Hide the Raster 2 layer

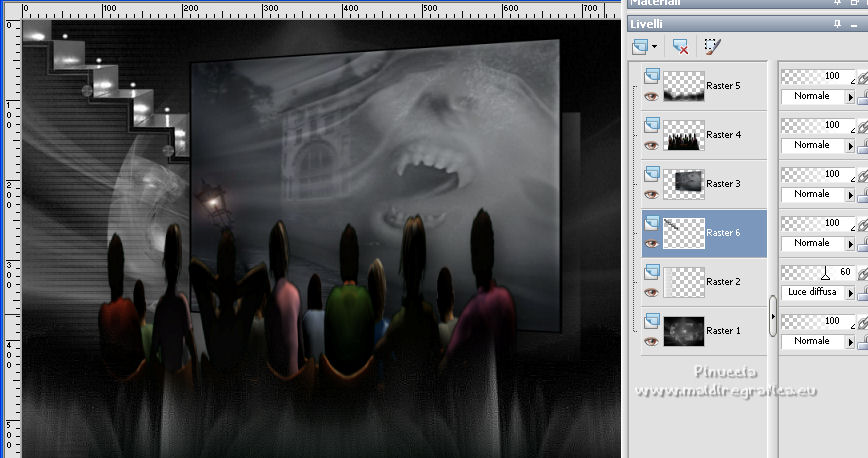(652, 292)
